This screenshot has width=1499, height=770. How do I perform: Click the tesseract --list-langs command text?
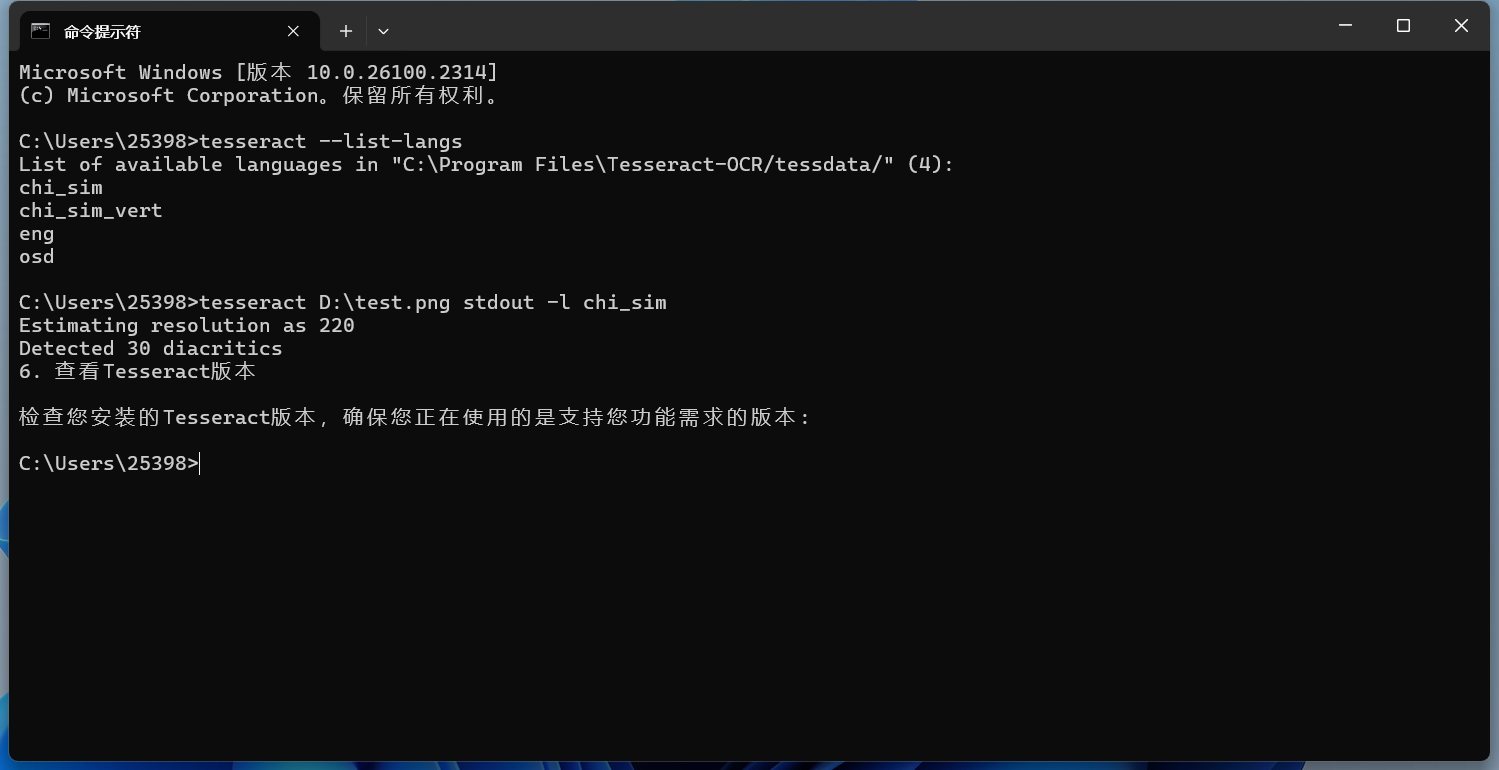tap(331, 141)
